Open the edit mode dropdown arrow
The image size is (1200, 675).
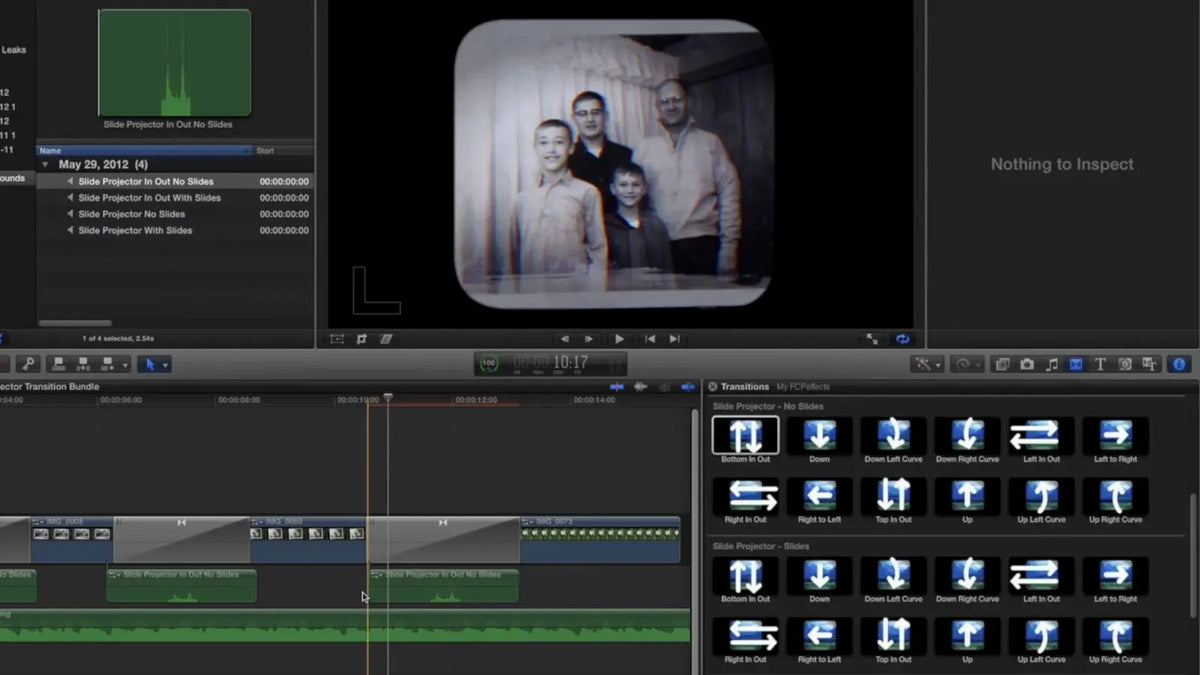point(124,365)
